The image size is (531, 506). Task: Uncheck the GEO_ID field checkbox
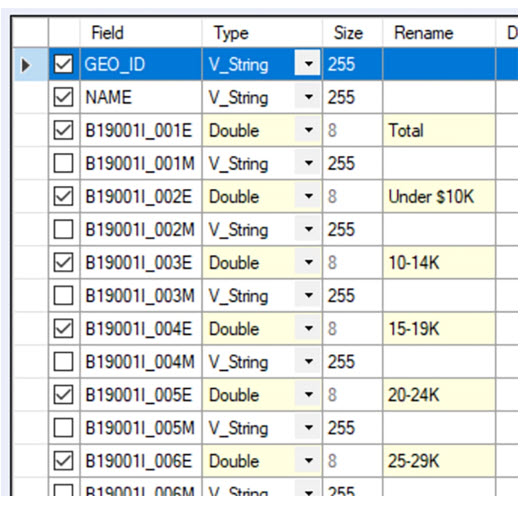[63, 64]
